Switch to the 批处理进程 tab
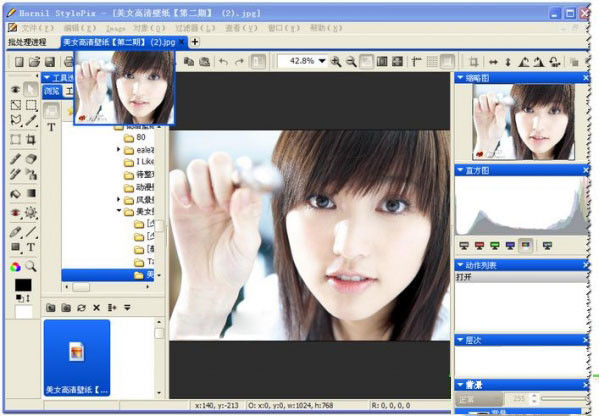The width and height of the screenshot is (599, 416). pyautogui.click(x=28, y=42)
